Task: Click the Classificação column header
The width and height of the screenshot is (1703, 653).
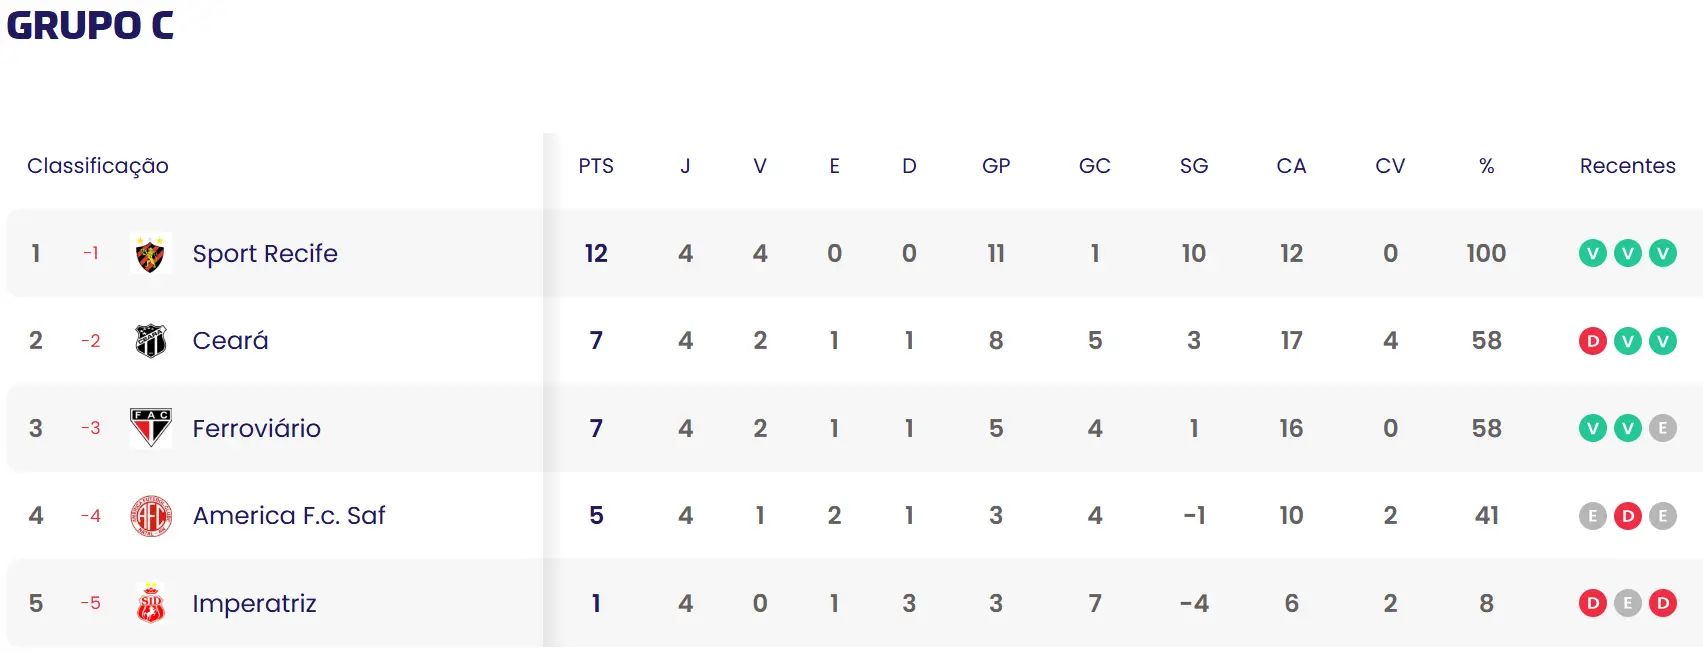Action: pyautogui.click(x=98, y=166)
